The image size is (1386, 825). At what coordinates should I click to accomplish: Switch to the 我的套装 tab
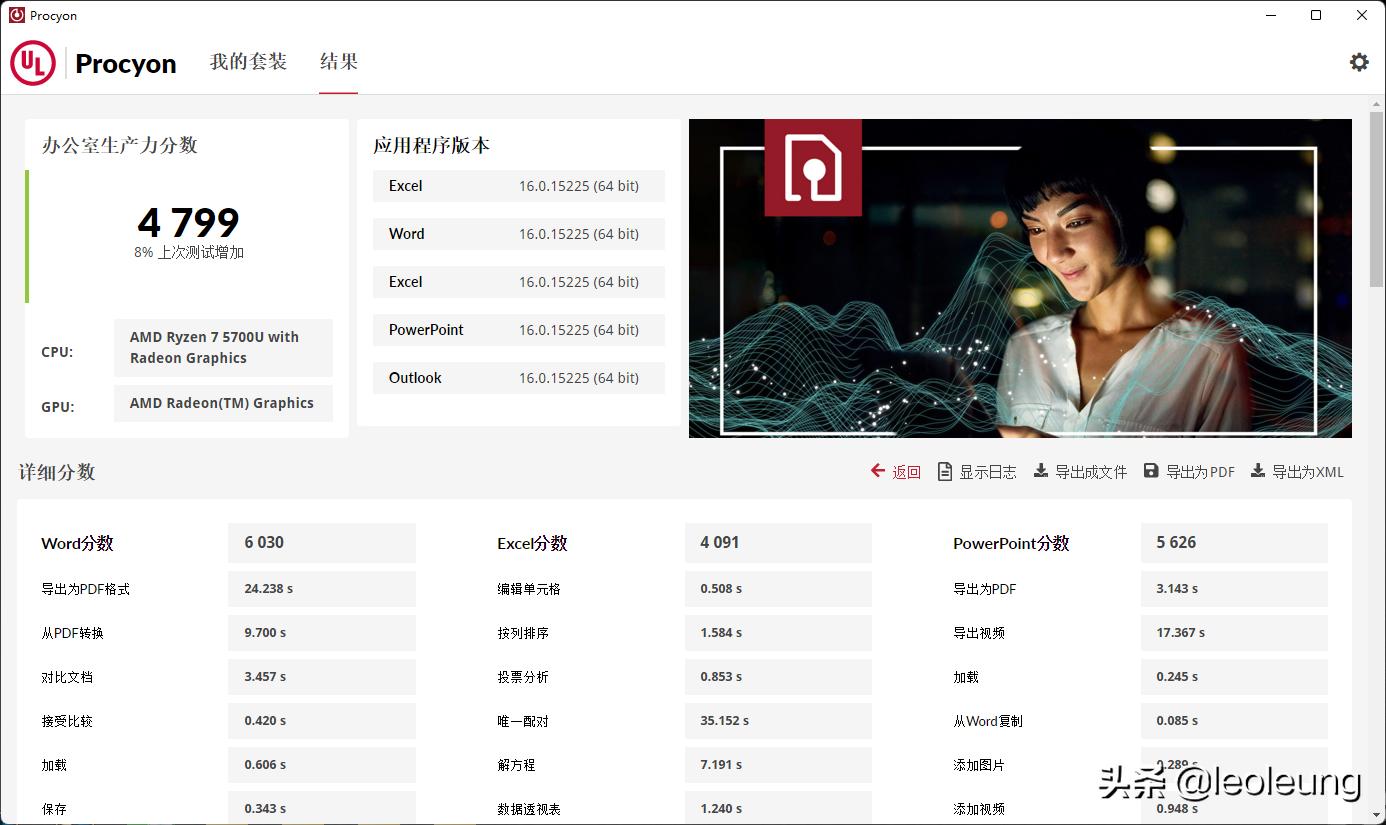[249, 61]
